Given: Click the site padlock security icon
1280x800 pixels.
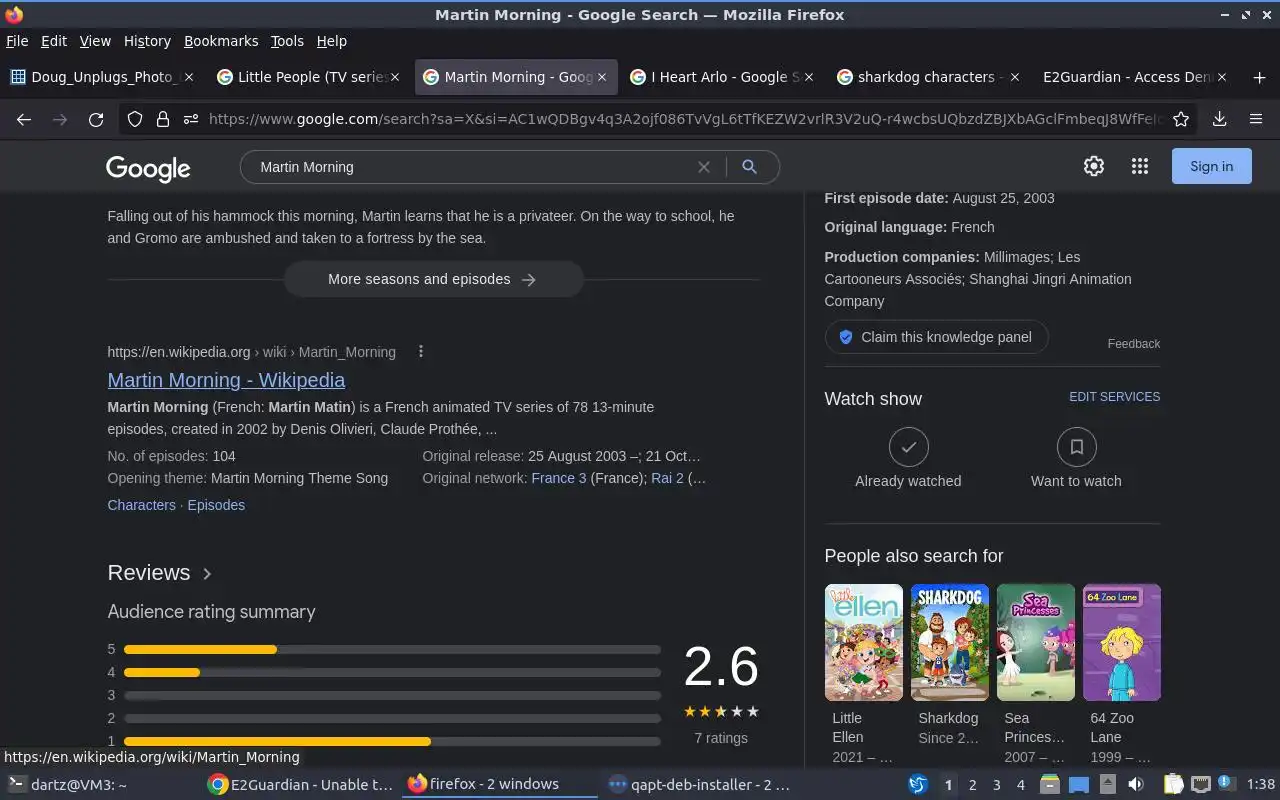Looking at the screenshot, I should click(x=163, y=119).
